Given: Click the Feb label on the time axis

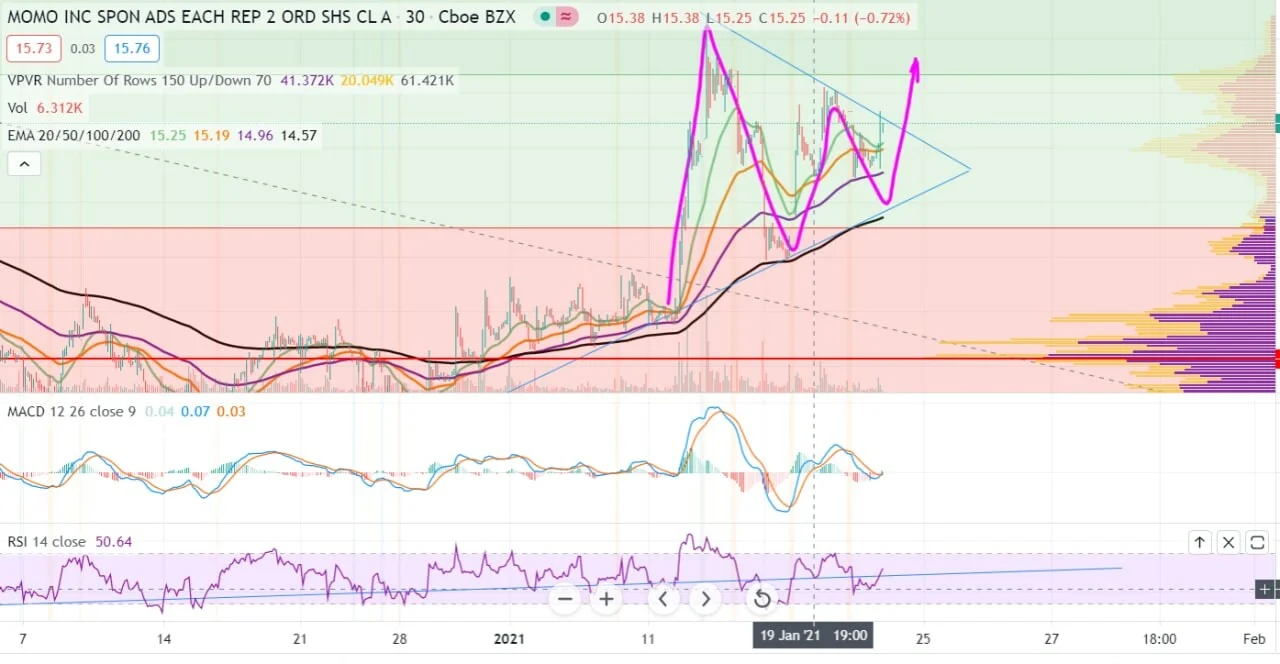Looking at the screenshot, I should click(x=1254, y=638).
